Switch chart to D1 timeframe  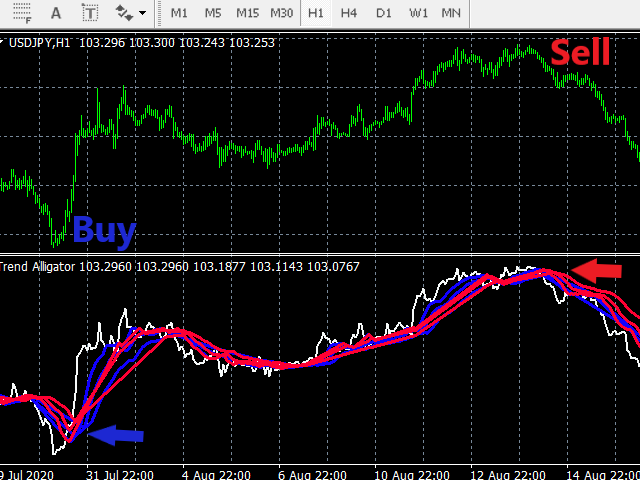(x=383, y=13)
